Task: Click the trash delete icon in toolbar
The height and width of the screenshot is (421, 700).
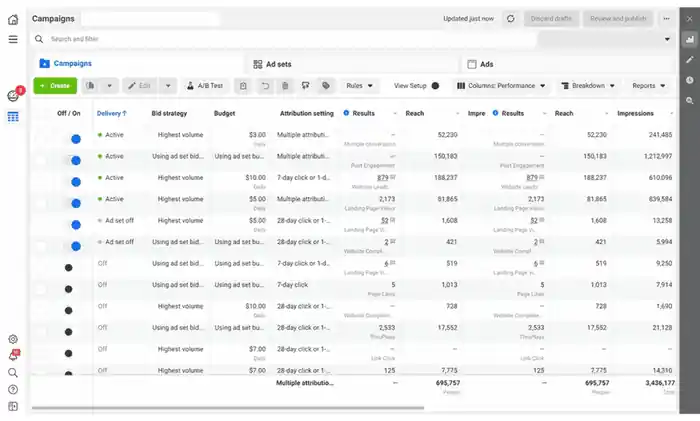Action: point(285,86)
